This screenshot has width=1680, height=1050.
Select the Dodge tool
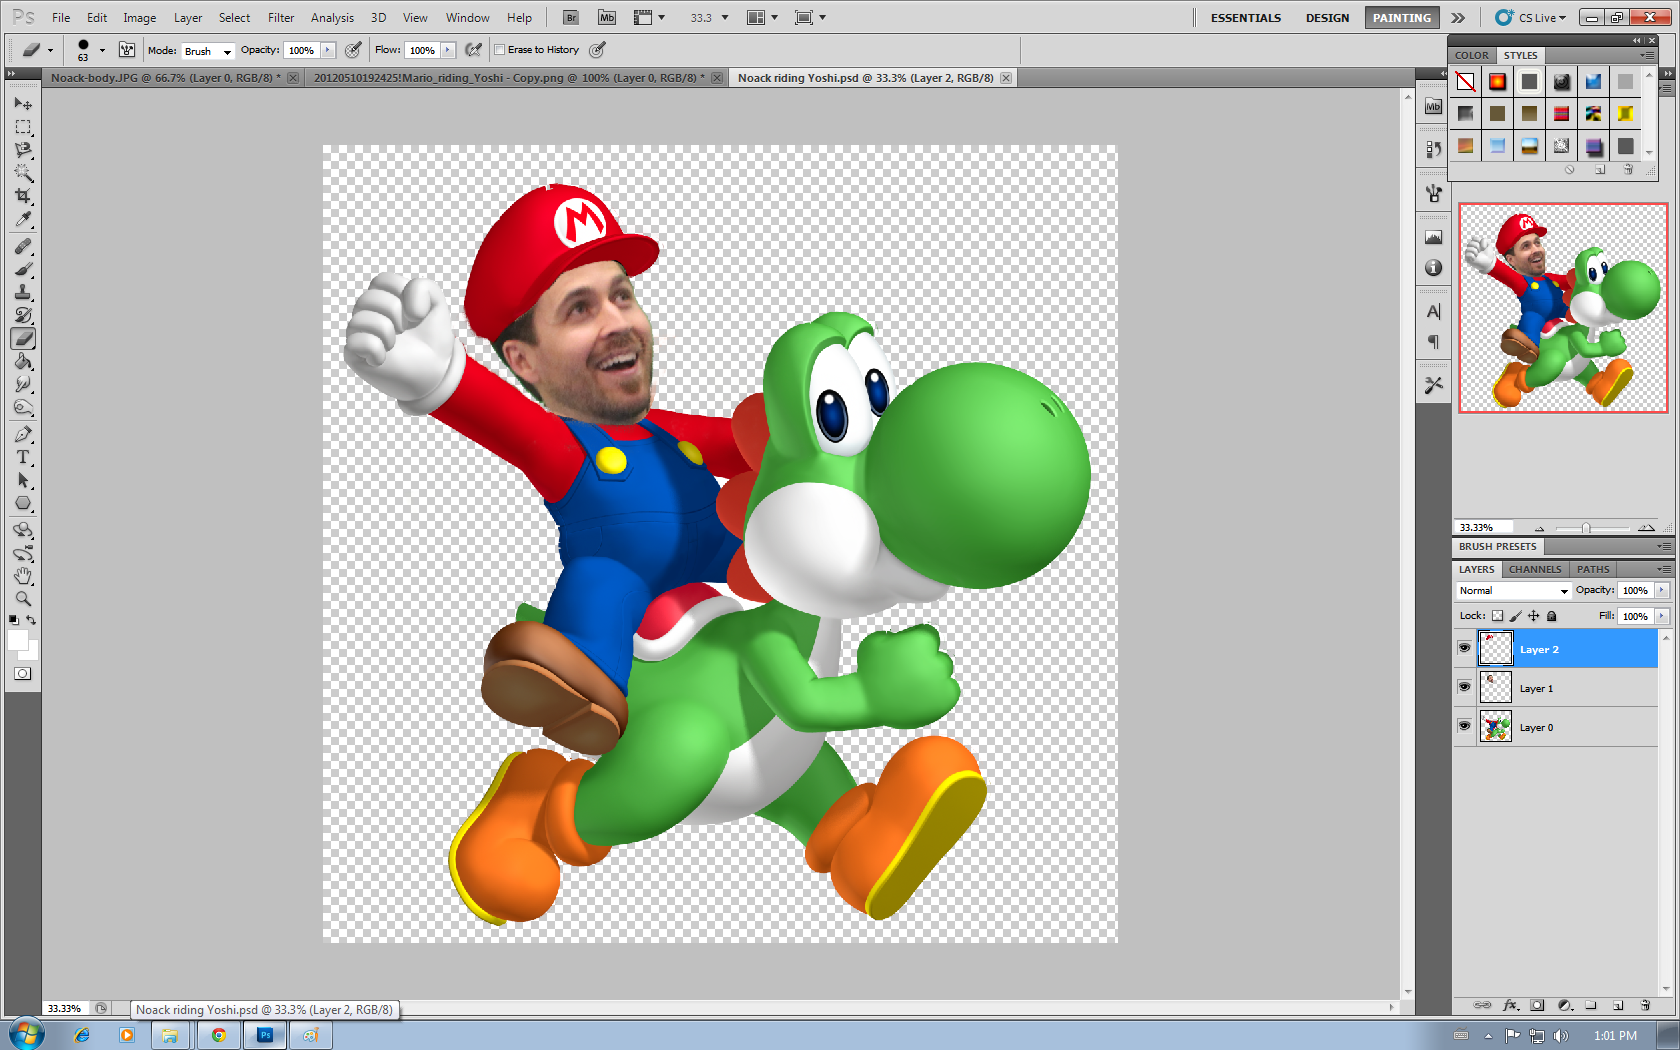point(23,408)
